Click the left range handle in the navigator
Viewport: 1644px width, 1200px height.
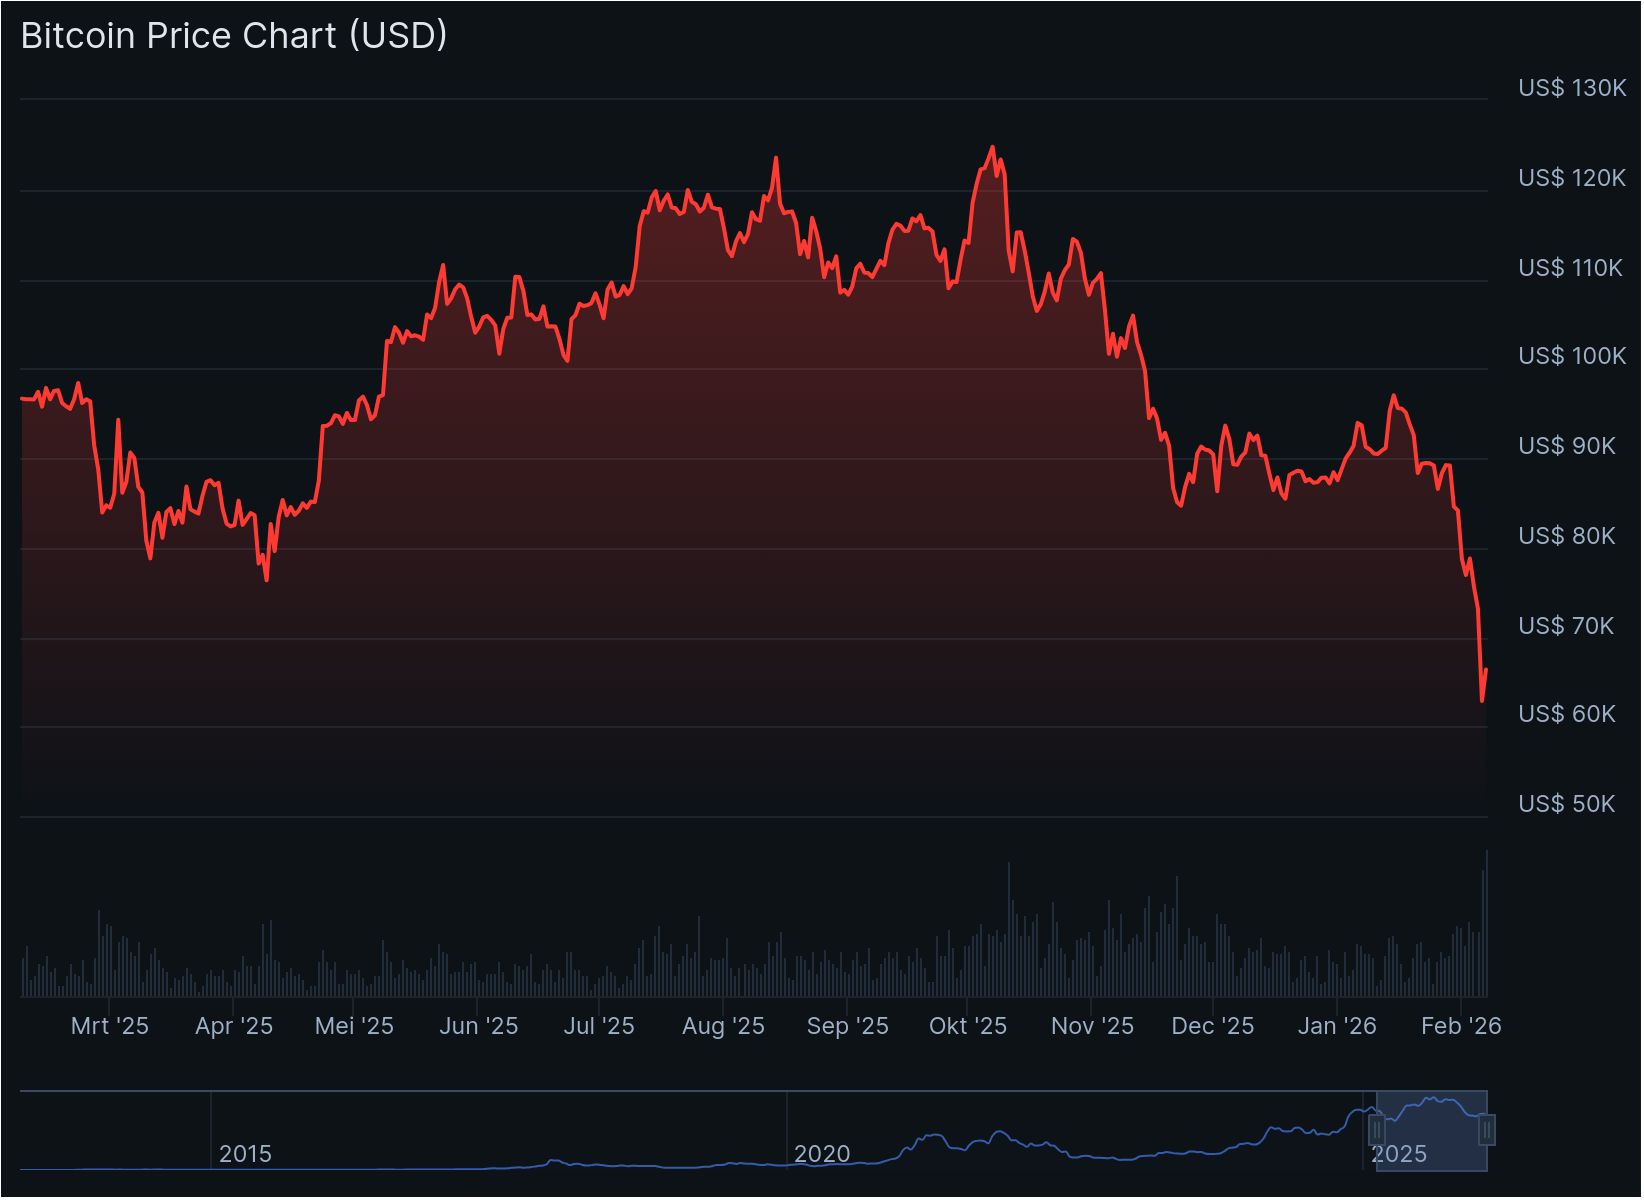(1377, 1131)
